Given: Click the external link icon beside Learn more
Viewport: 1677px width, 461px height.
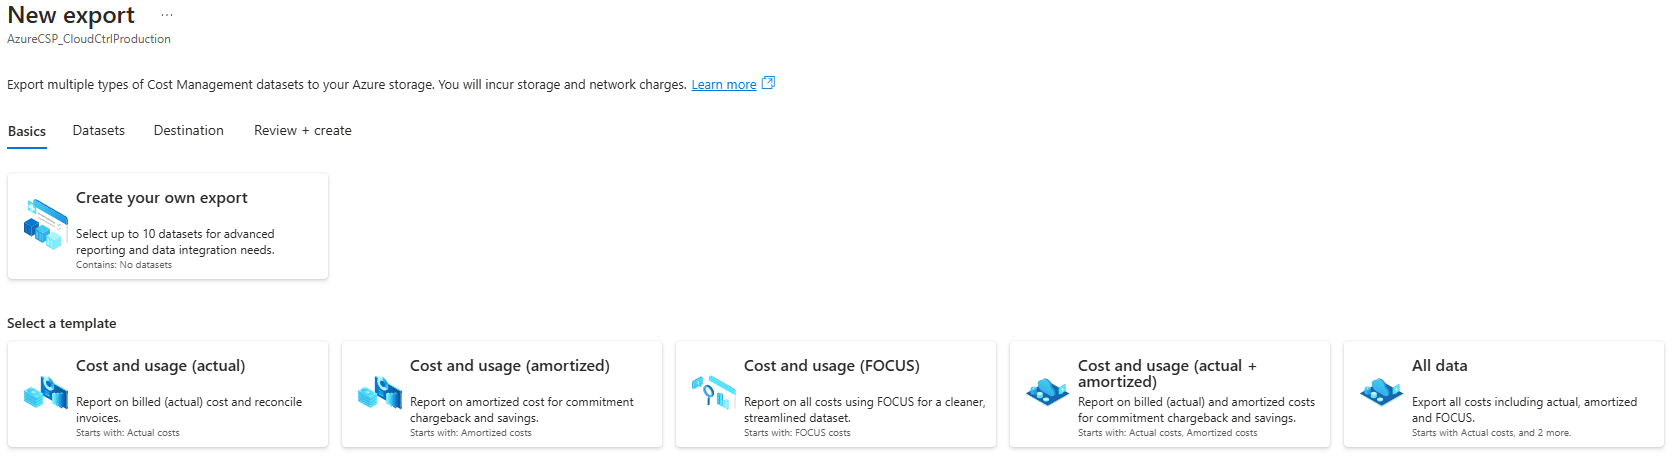Looking at the screenshot, I should click(x=768, y=83).
